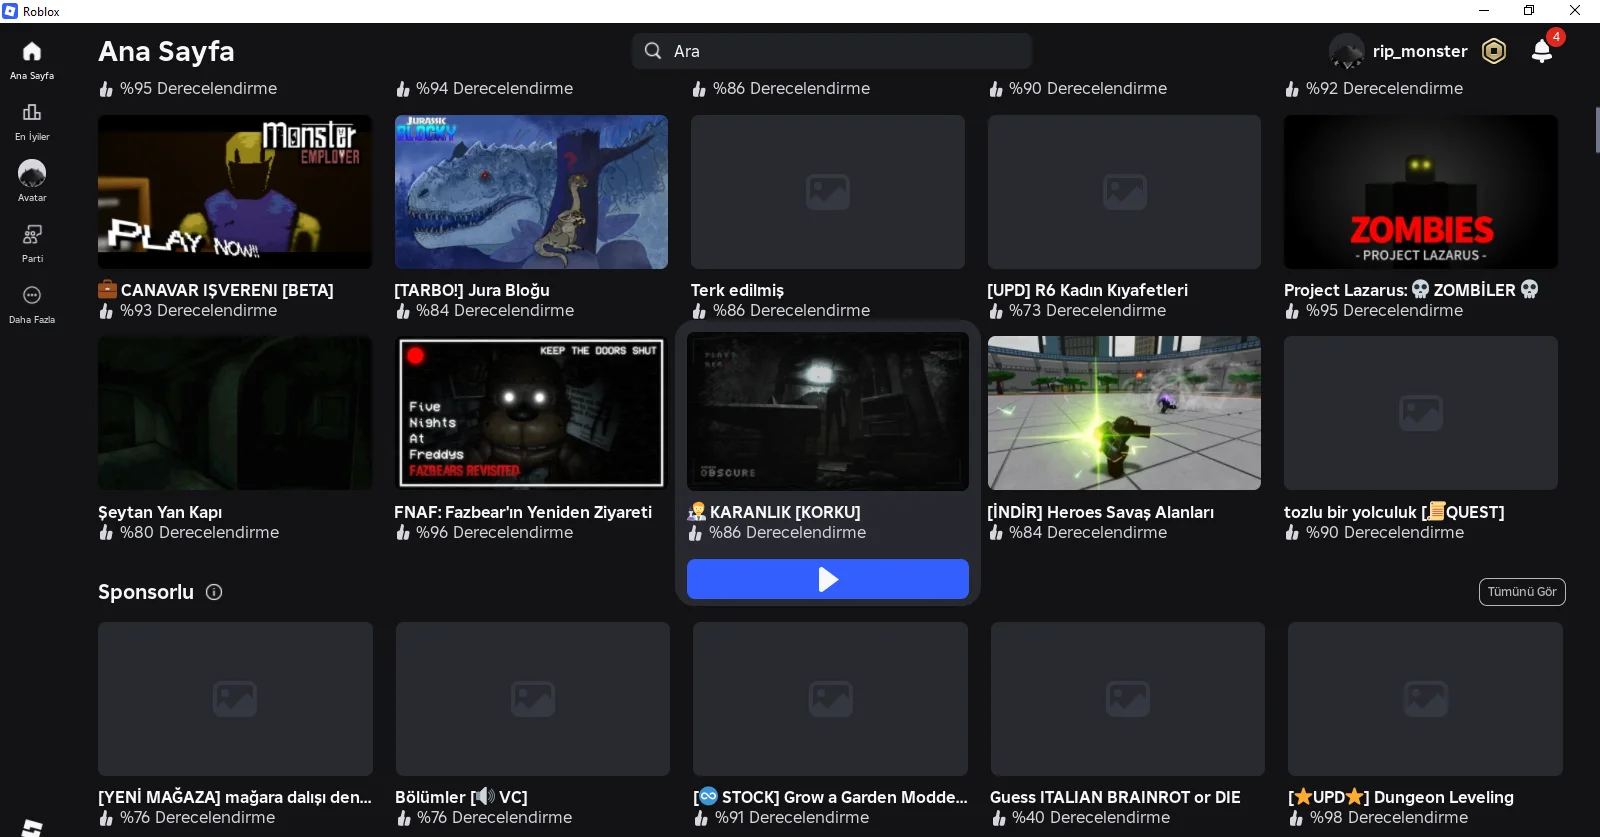
Task: Click the %80 Derecelendirme rating text
Action: tap(199, 533)
